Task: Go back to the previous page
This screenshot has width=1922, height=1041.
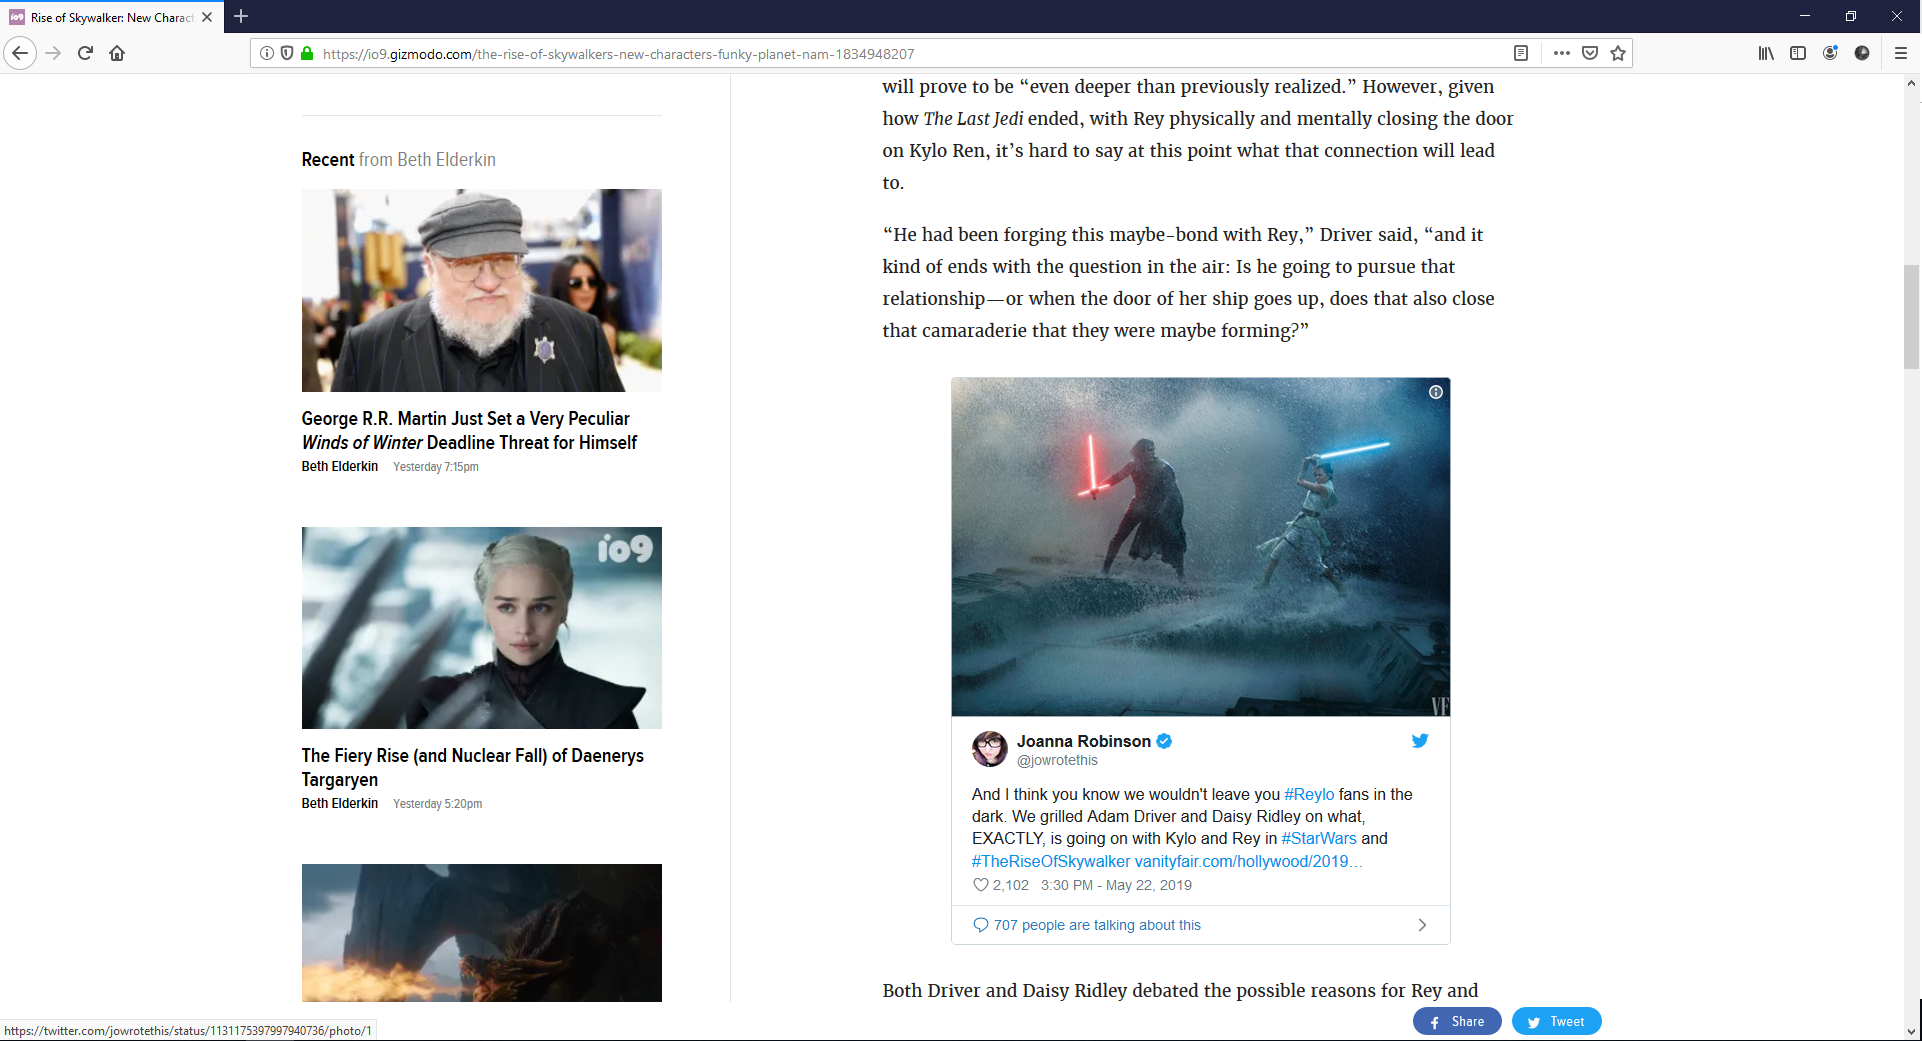Action: [20, 53]
